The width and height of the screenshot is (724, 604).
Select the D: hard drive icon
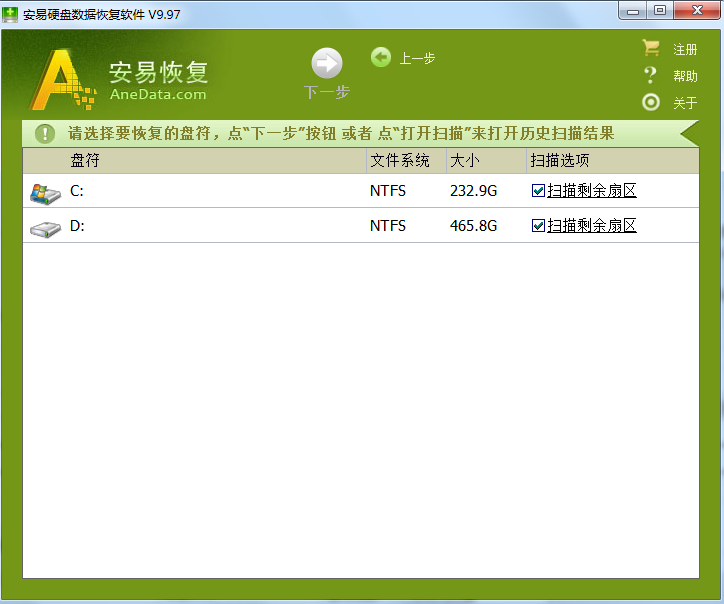(x=45, y=226)
